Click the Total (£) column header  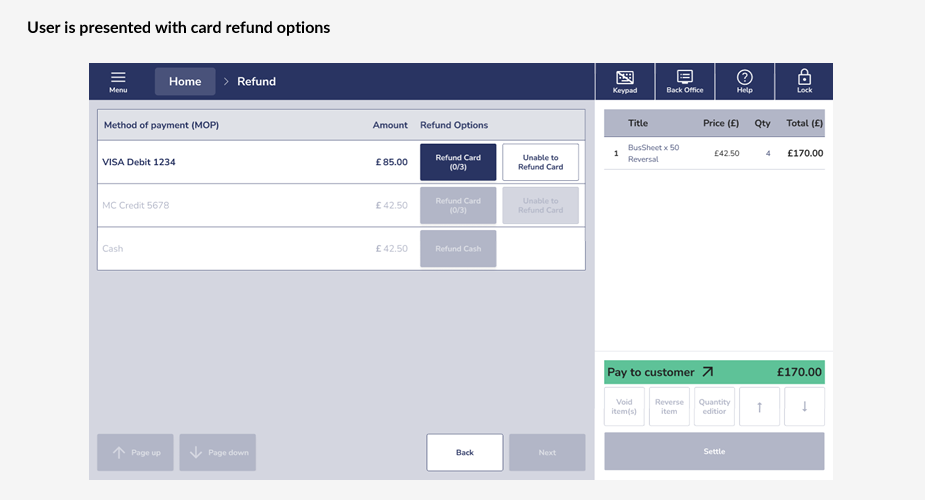[805, 123]
